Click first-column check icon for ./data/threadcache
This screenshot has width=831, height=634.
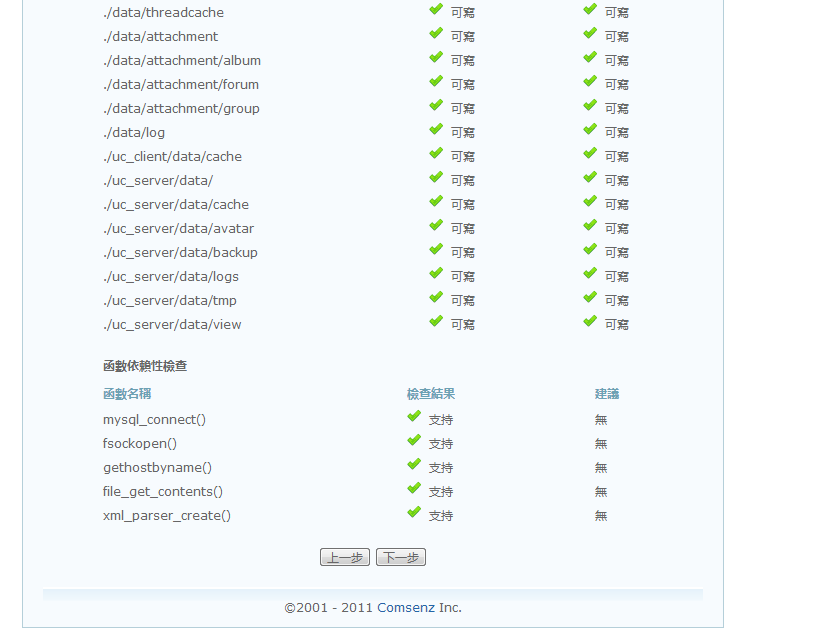(x=436, y=10)
